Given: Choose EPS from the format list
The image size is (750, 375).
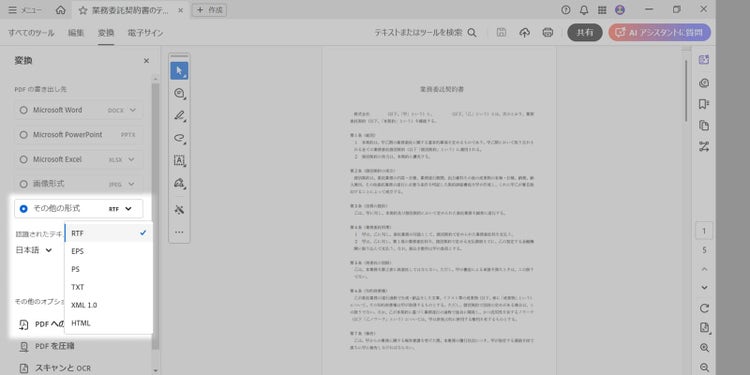Looking at the screenshot, I should (x=109, y=251).
